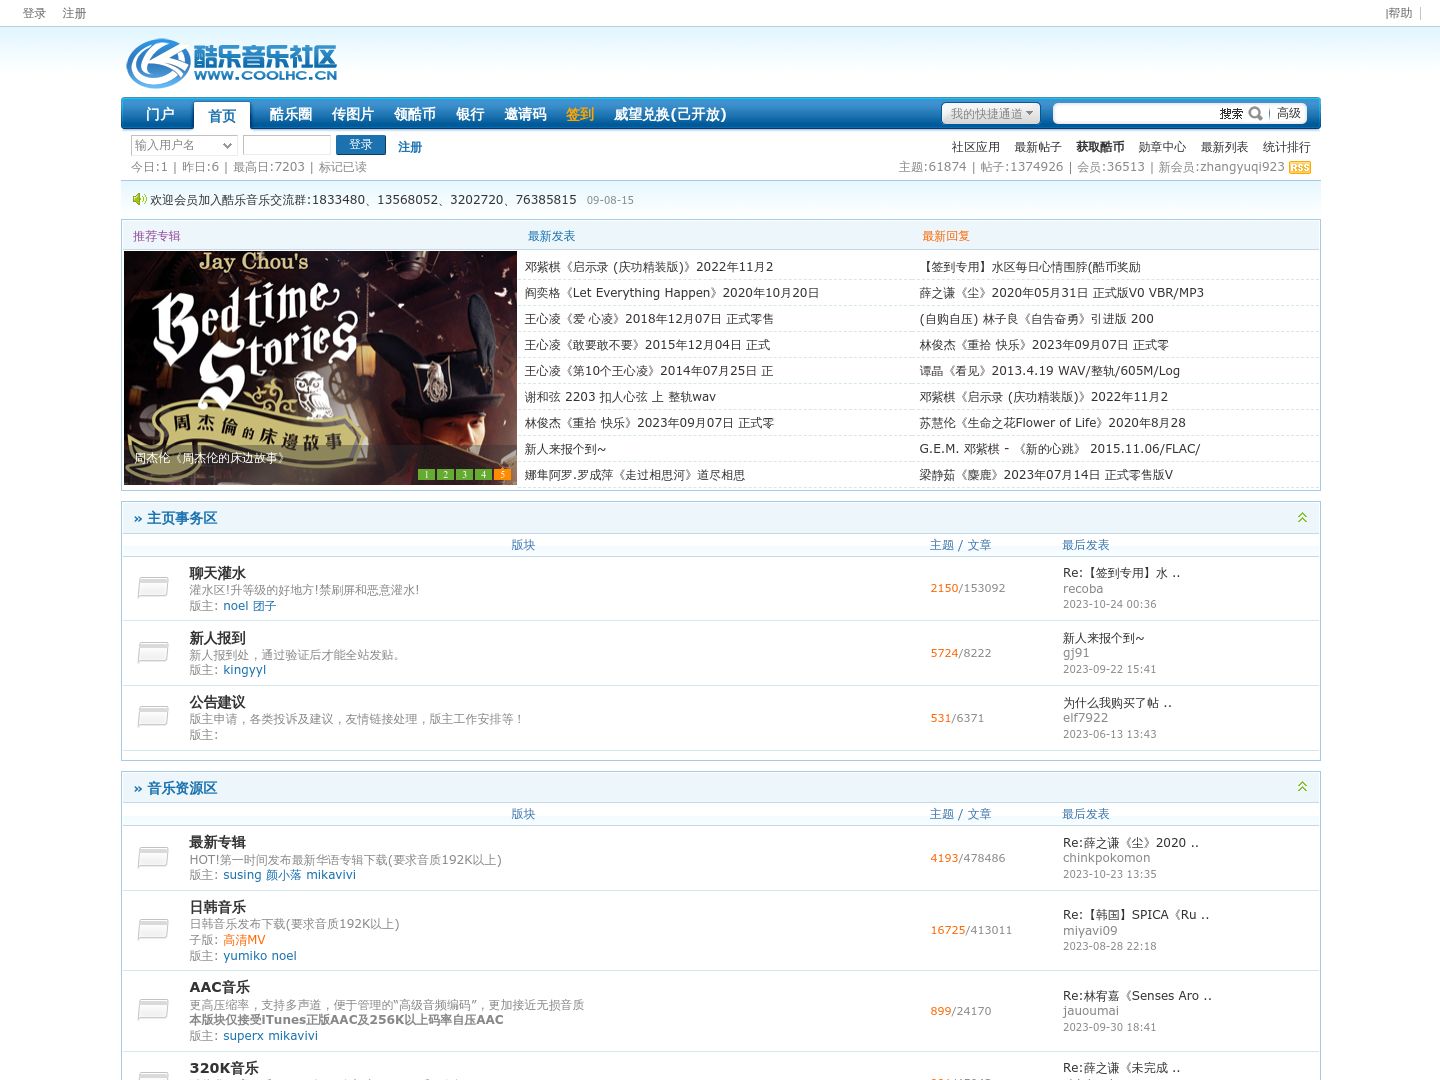Open 获取酷币 link

(x=1100, y=147)
